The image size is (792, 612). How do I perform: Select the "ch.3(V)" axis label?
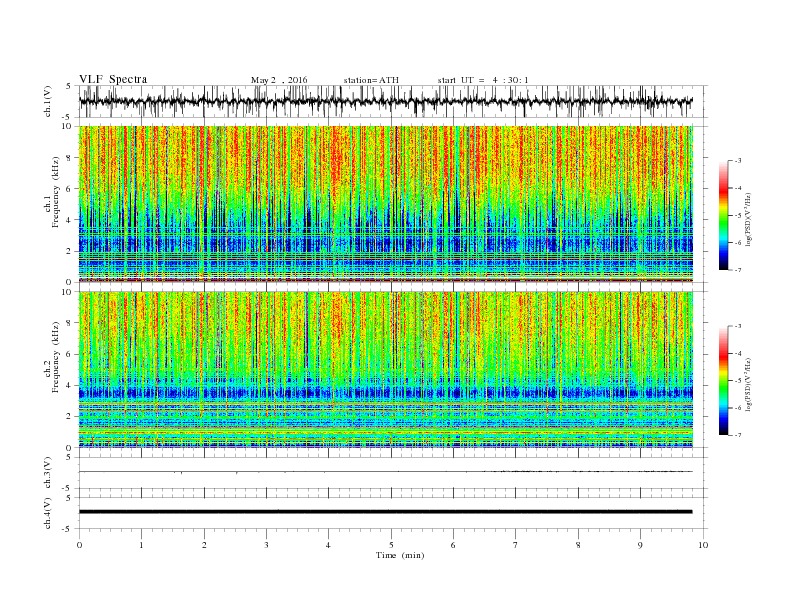(x=48, y=473)
